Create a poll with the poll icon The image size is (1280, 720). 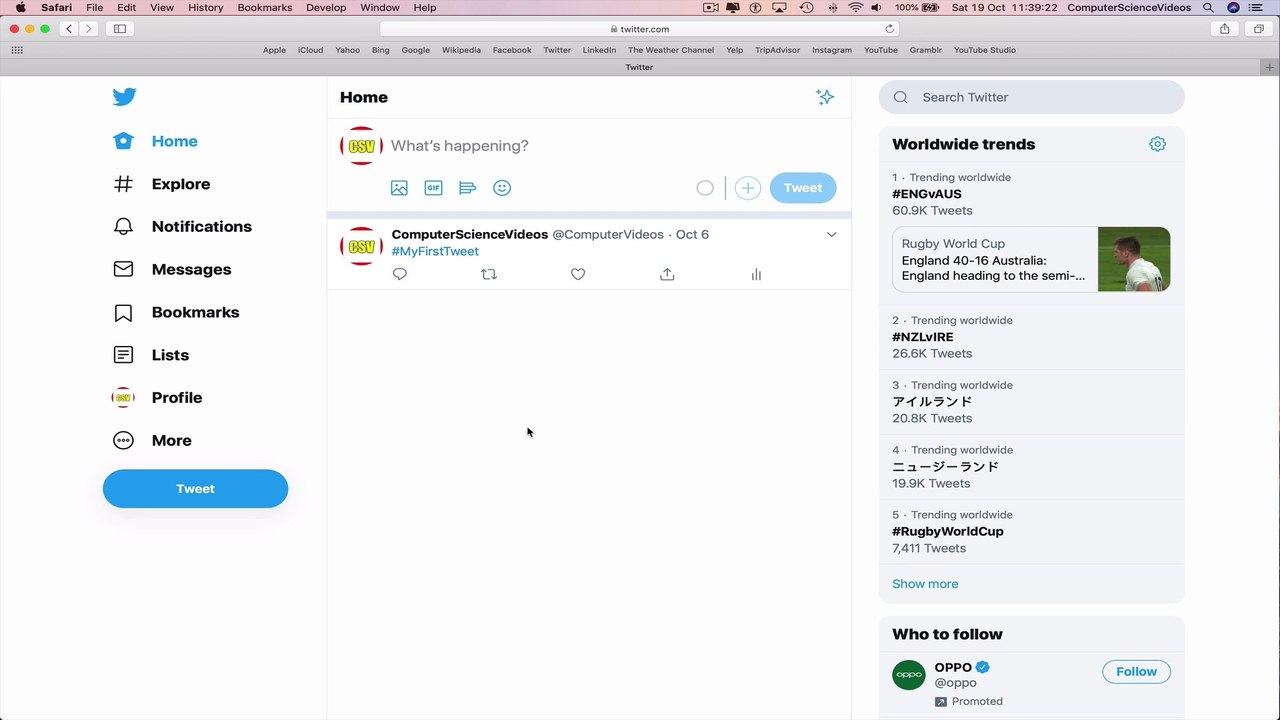tap(467, 188)
